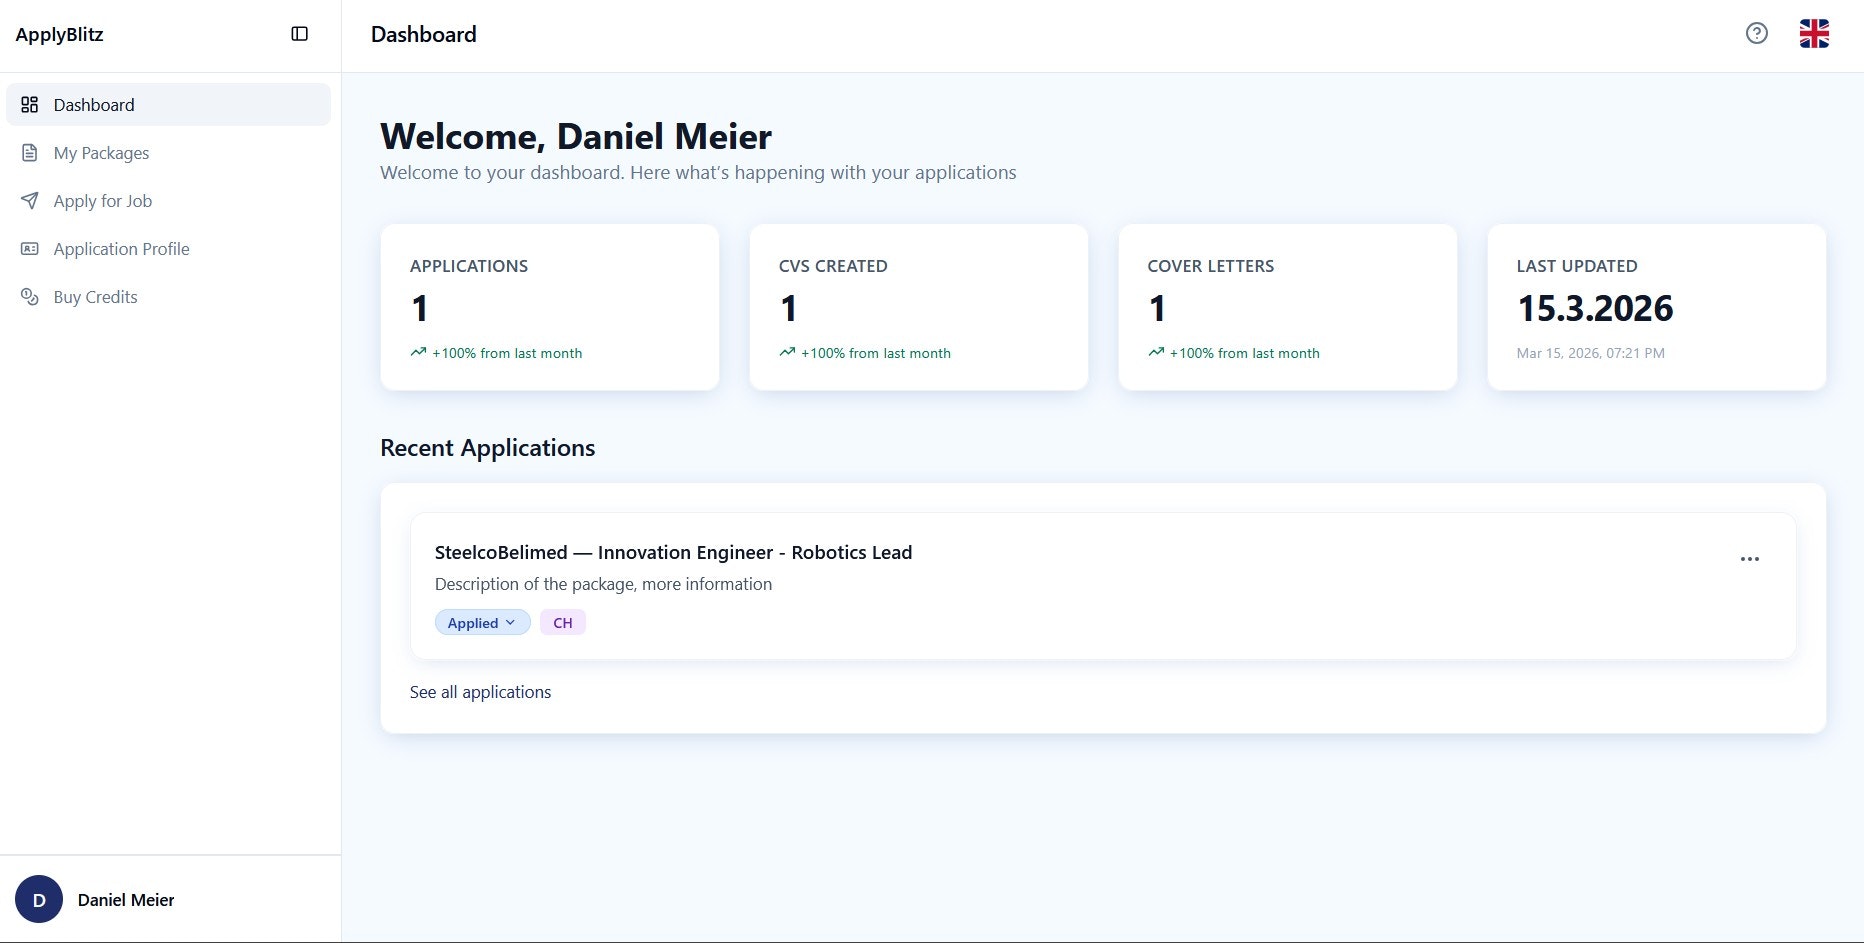Click the welcome subtitle about your applications

click(698, 172)
